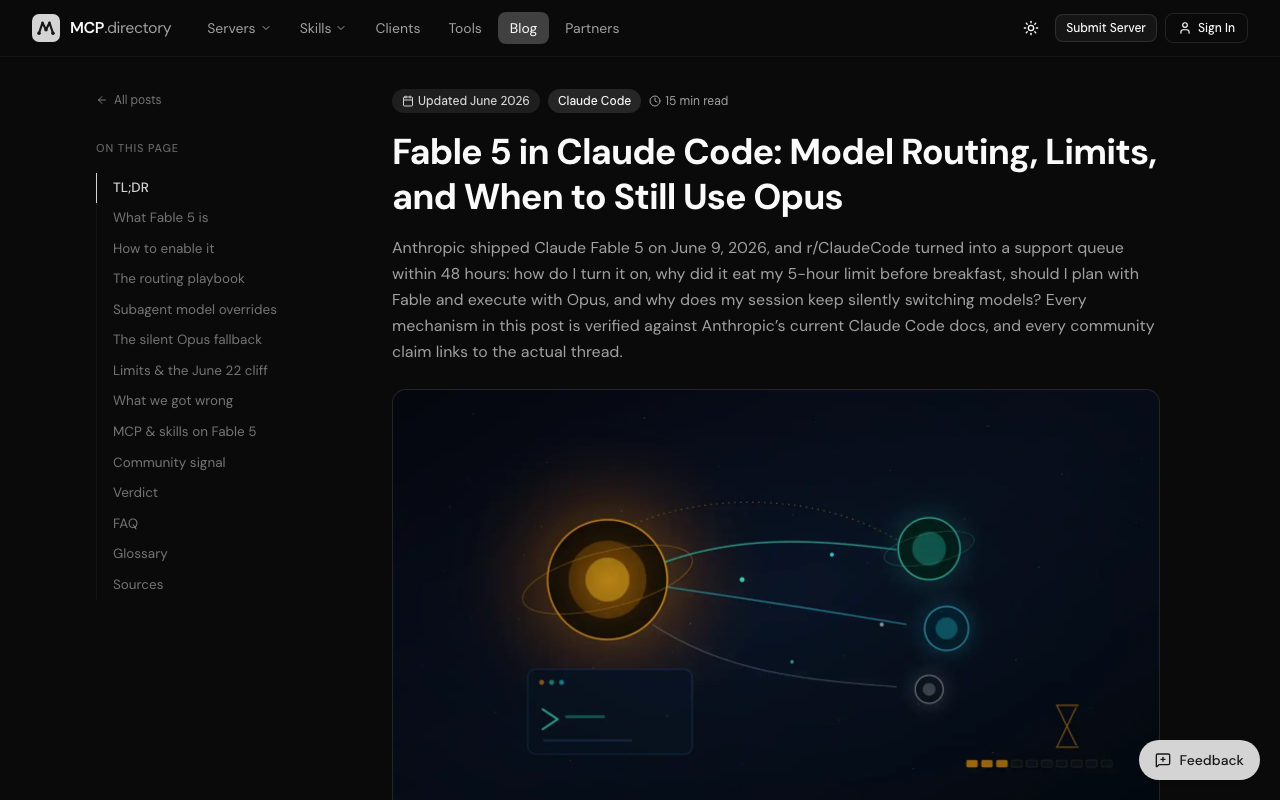Expand the Servers dropdown menu

pyautogui.click(x=239, y=28)
